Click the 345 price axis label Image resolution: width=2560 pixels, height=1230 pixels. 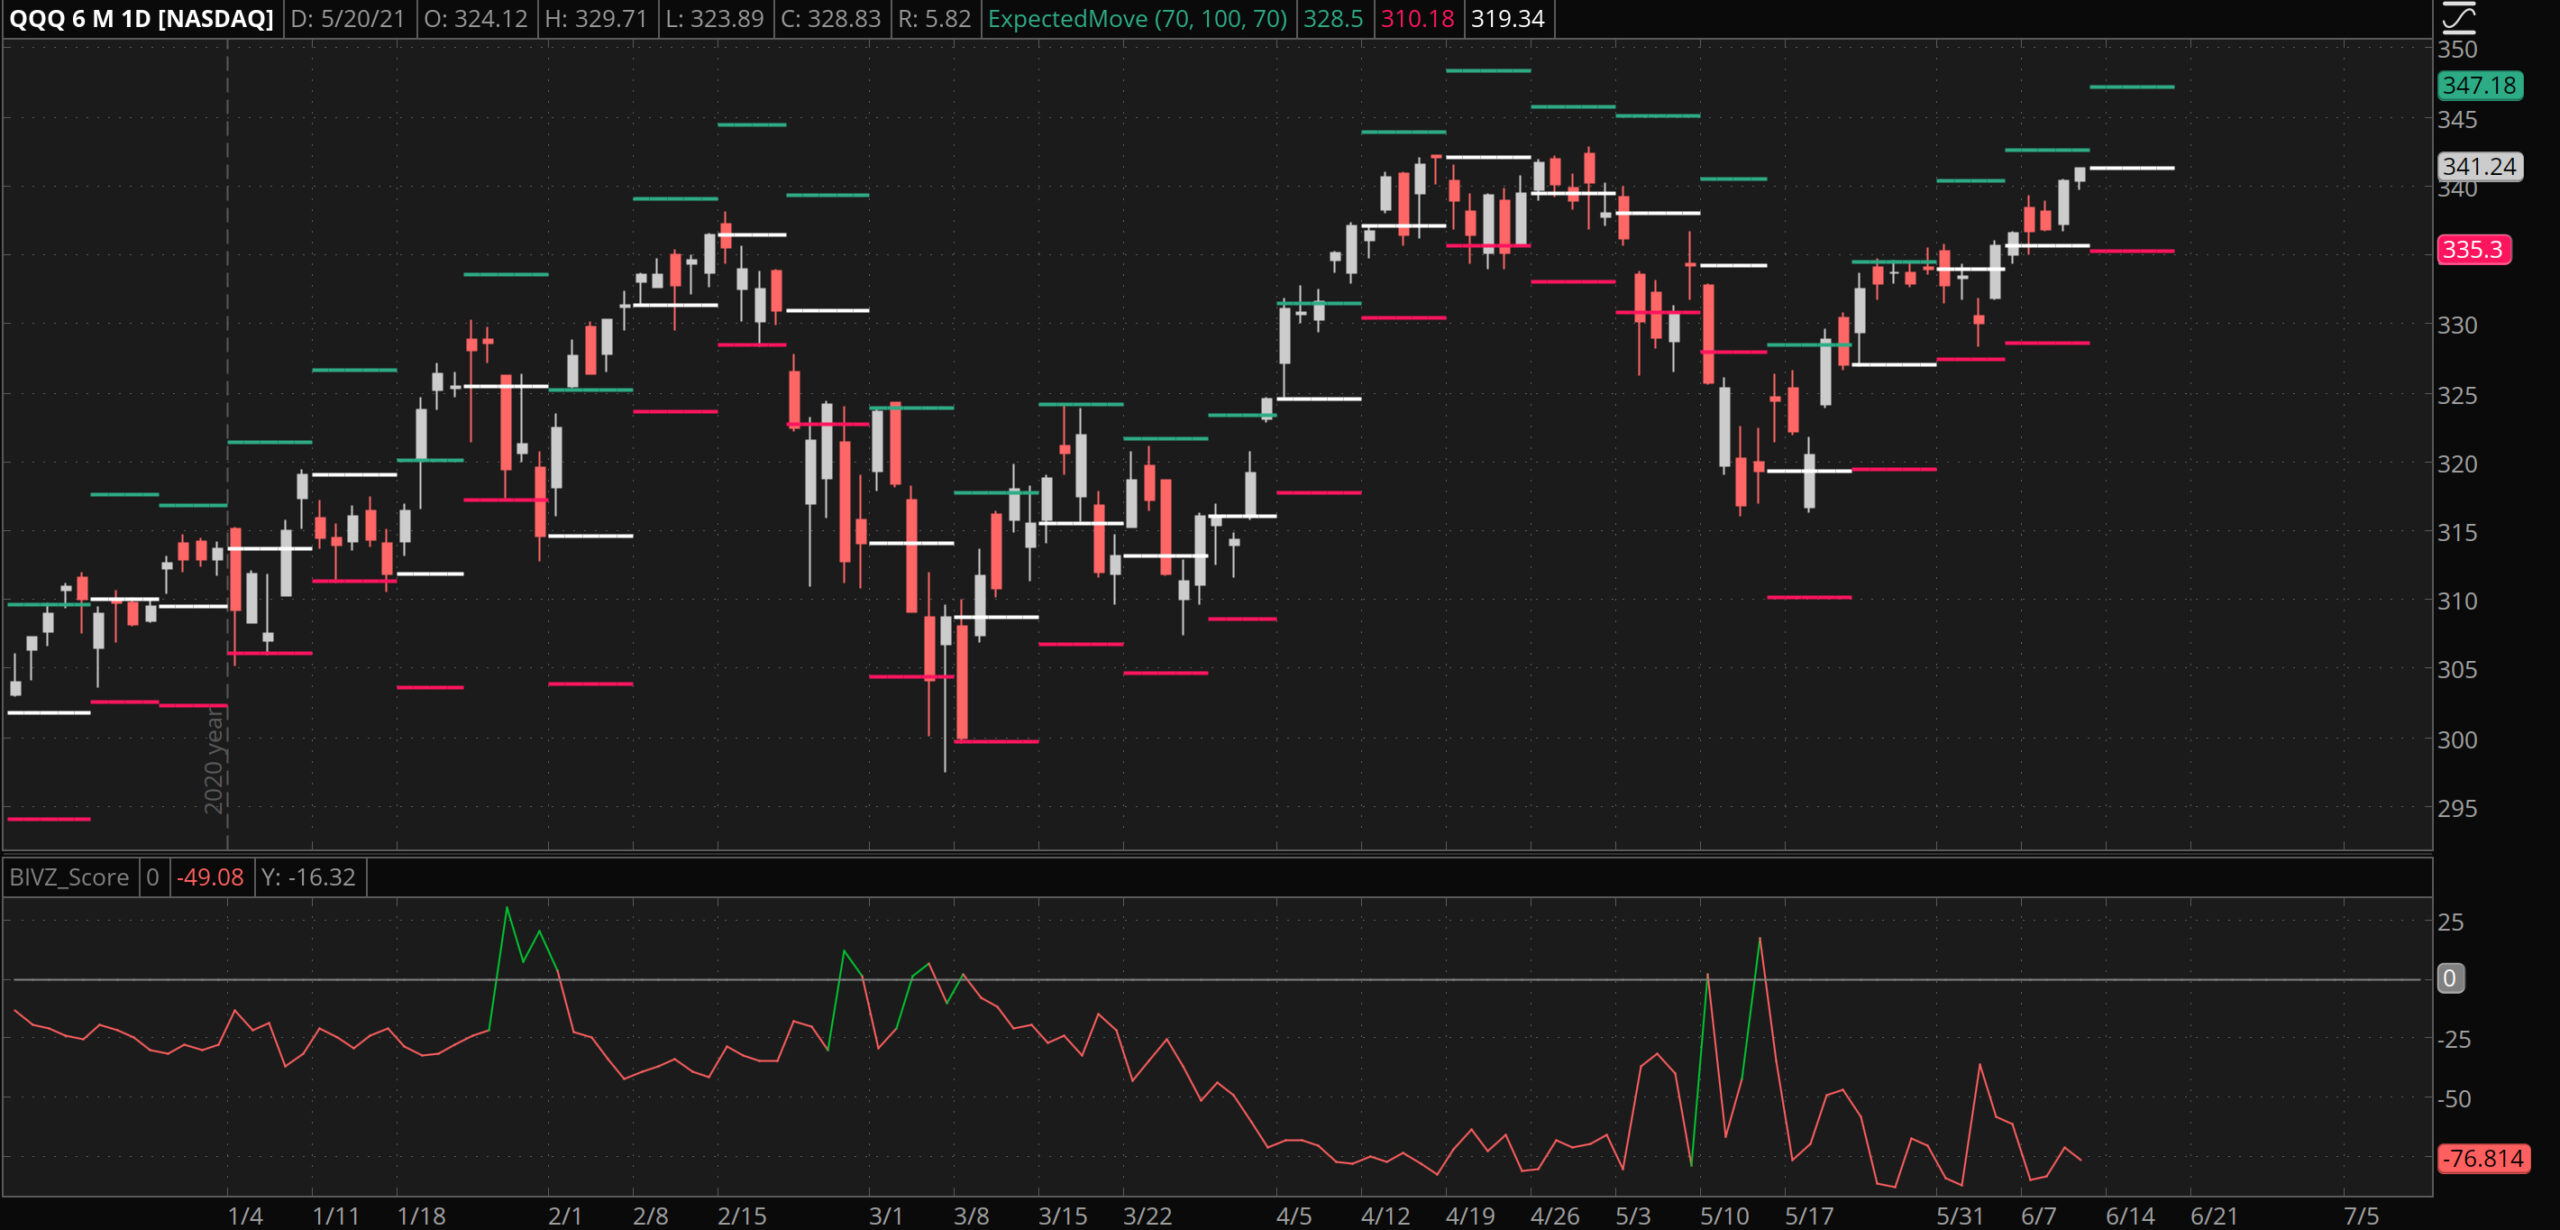[2457, 120]
